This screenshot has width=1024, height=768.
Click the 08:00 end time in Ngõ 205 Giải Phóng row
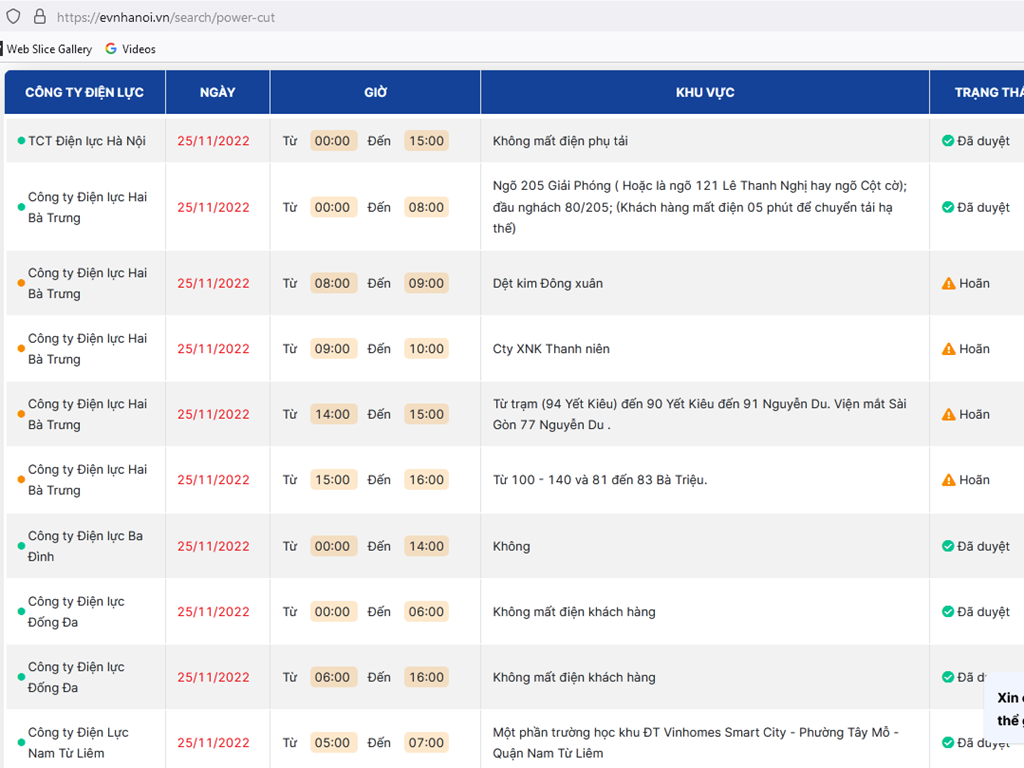(x=426, y=207)
